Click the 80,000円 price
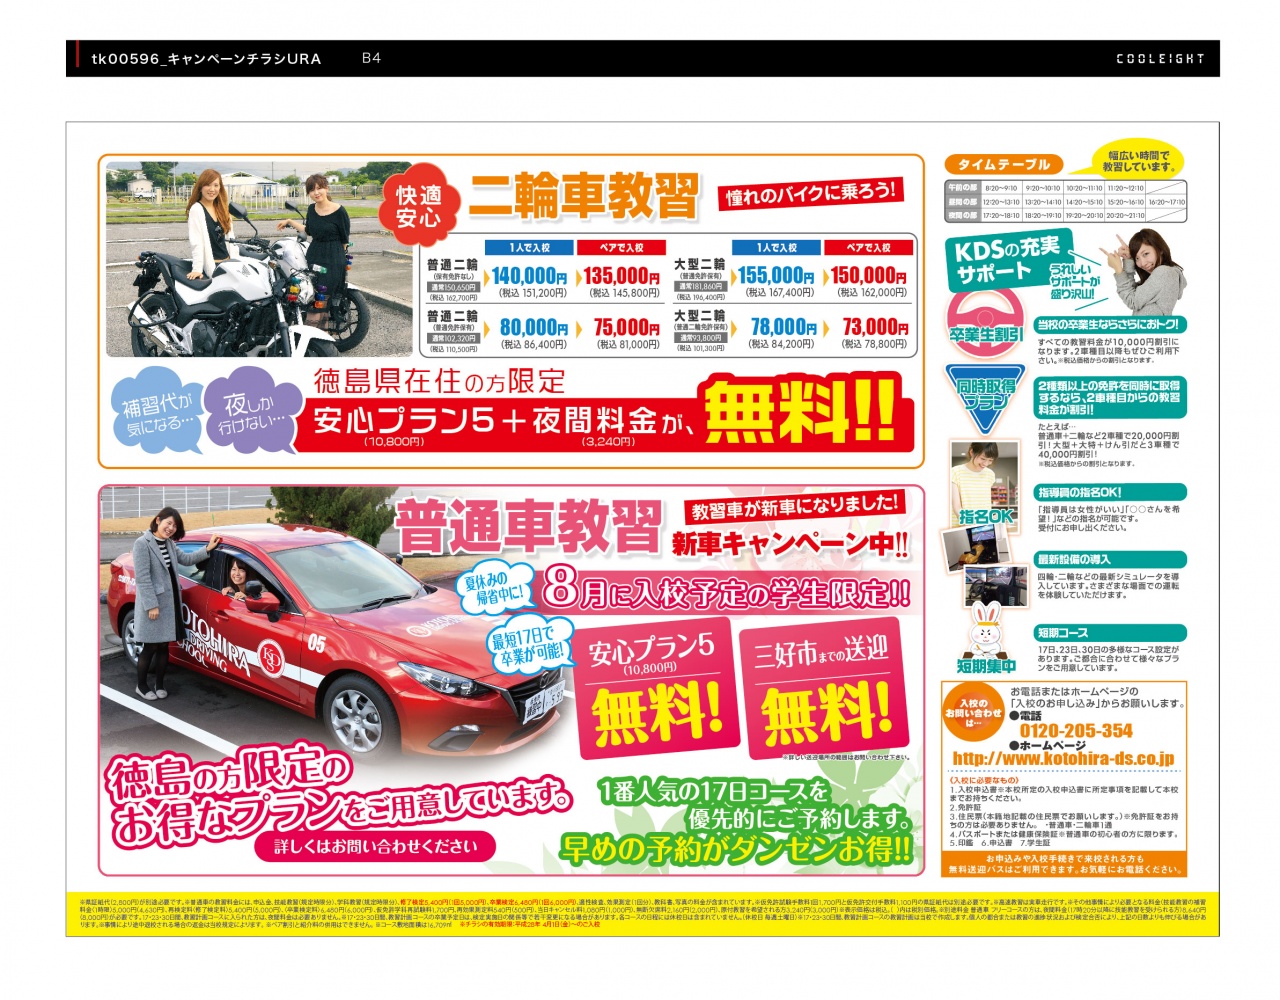 [534, 327]
